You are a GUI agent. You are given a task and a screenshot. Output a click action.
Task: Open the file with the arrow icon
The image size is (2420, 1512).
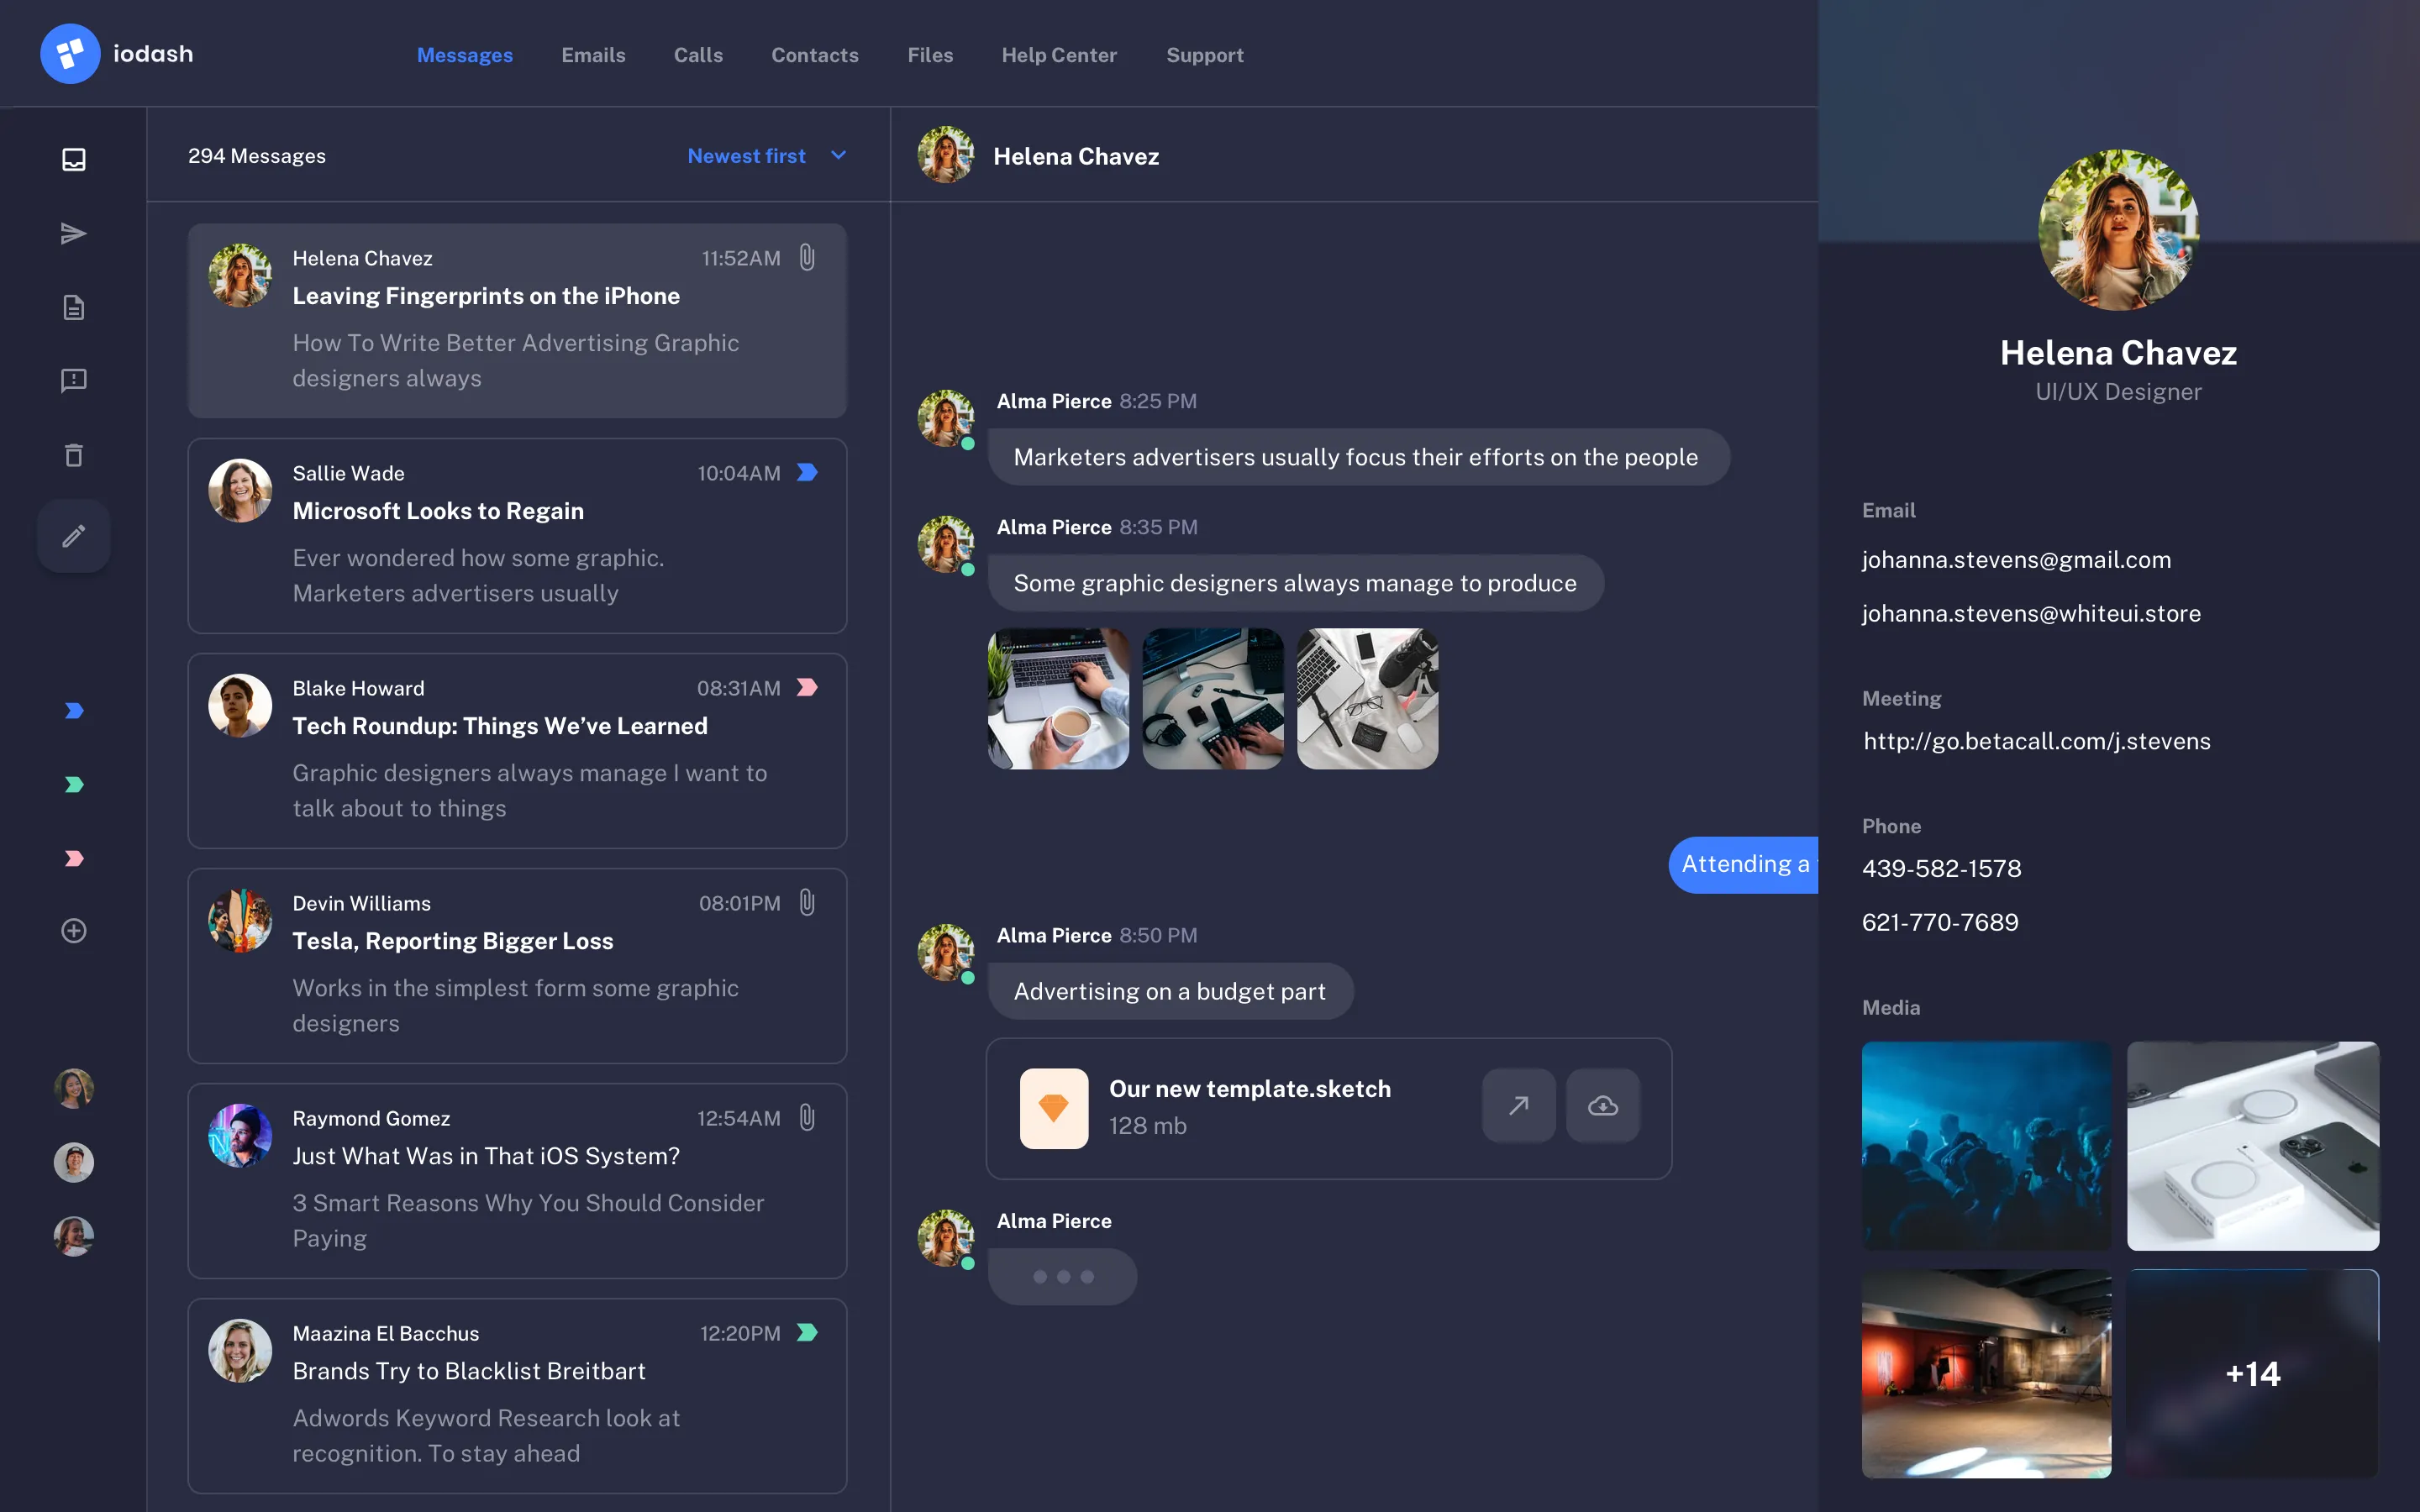pyautogui.click(x=1517, y=1105)
